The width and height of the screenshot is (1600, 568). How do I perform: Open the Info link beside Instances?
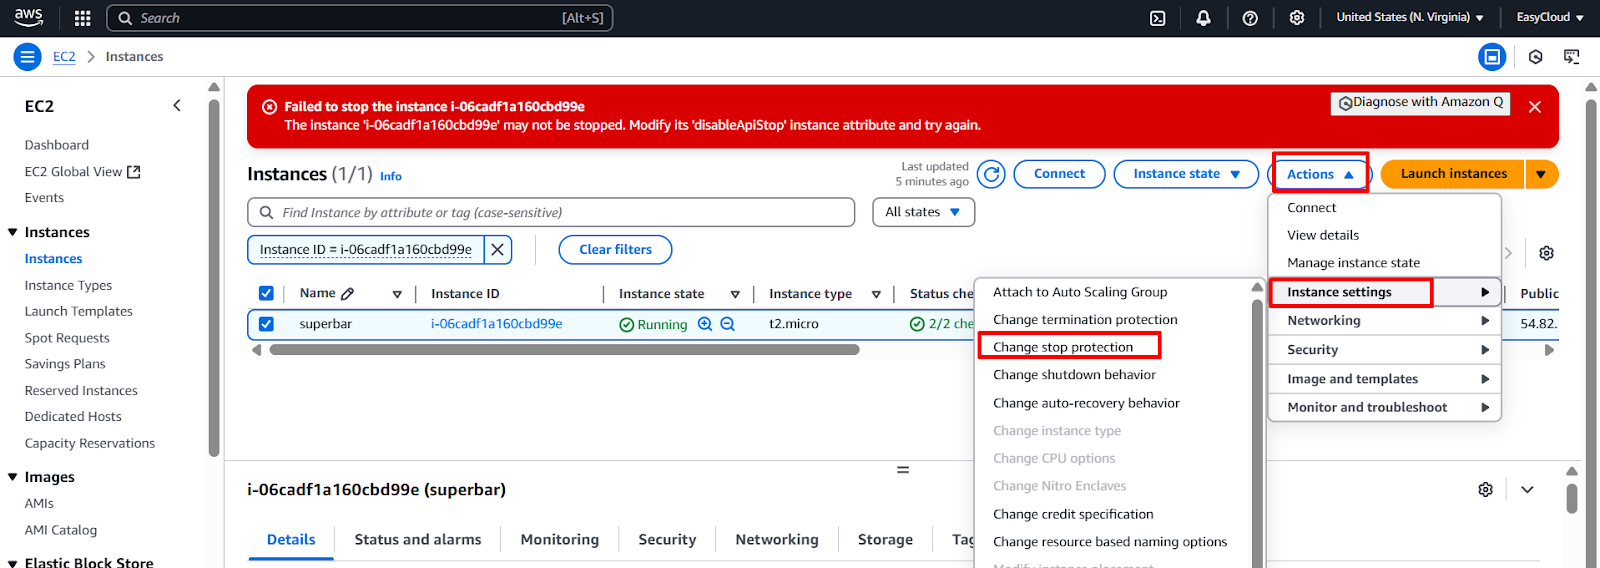tap(391, 176)
